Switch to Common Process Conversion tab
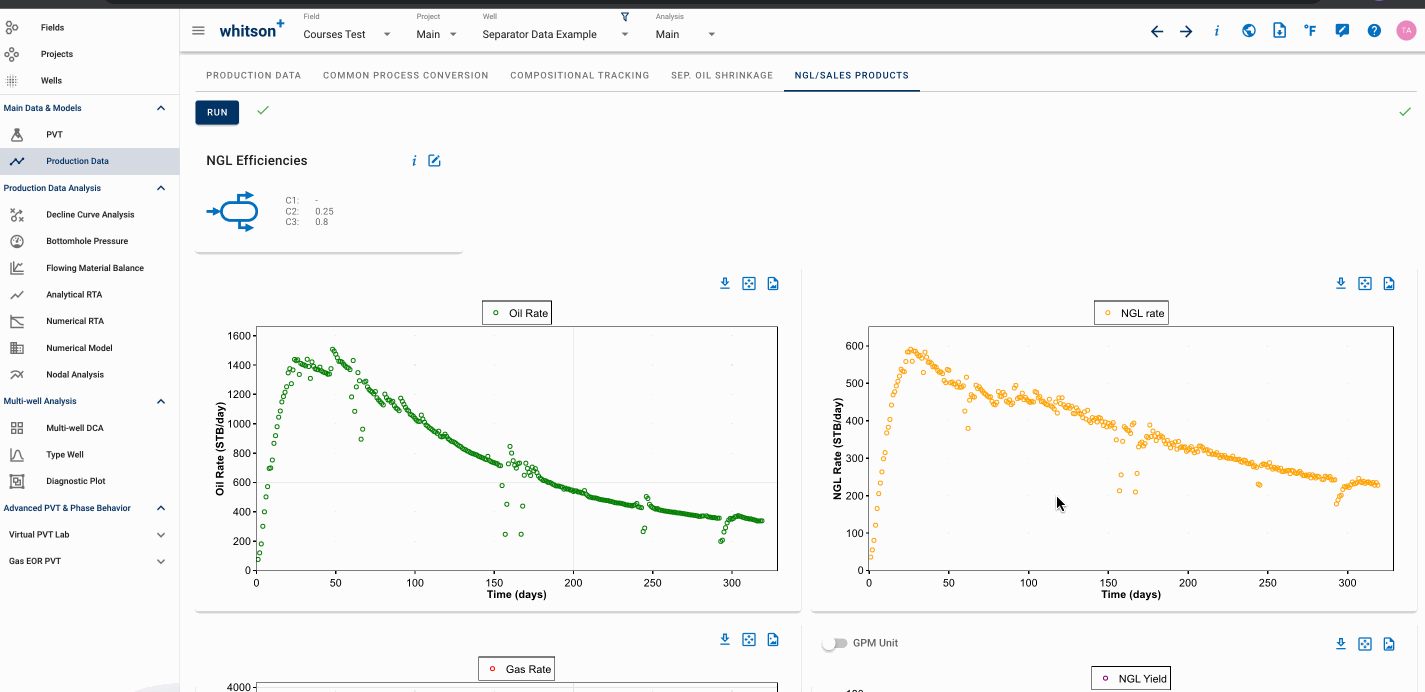Viewport: 1425px width, 692px height. 406,75
